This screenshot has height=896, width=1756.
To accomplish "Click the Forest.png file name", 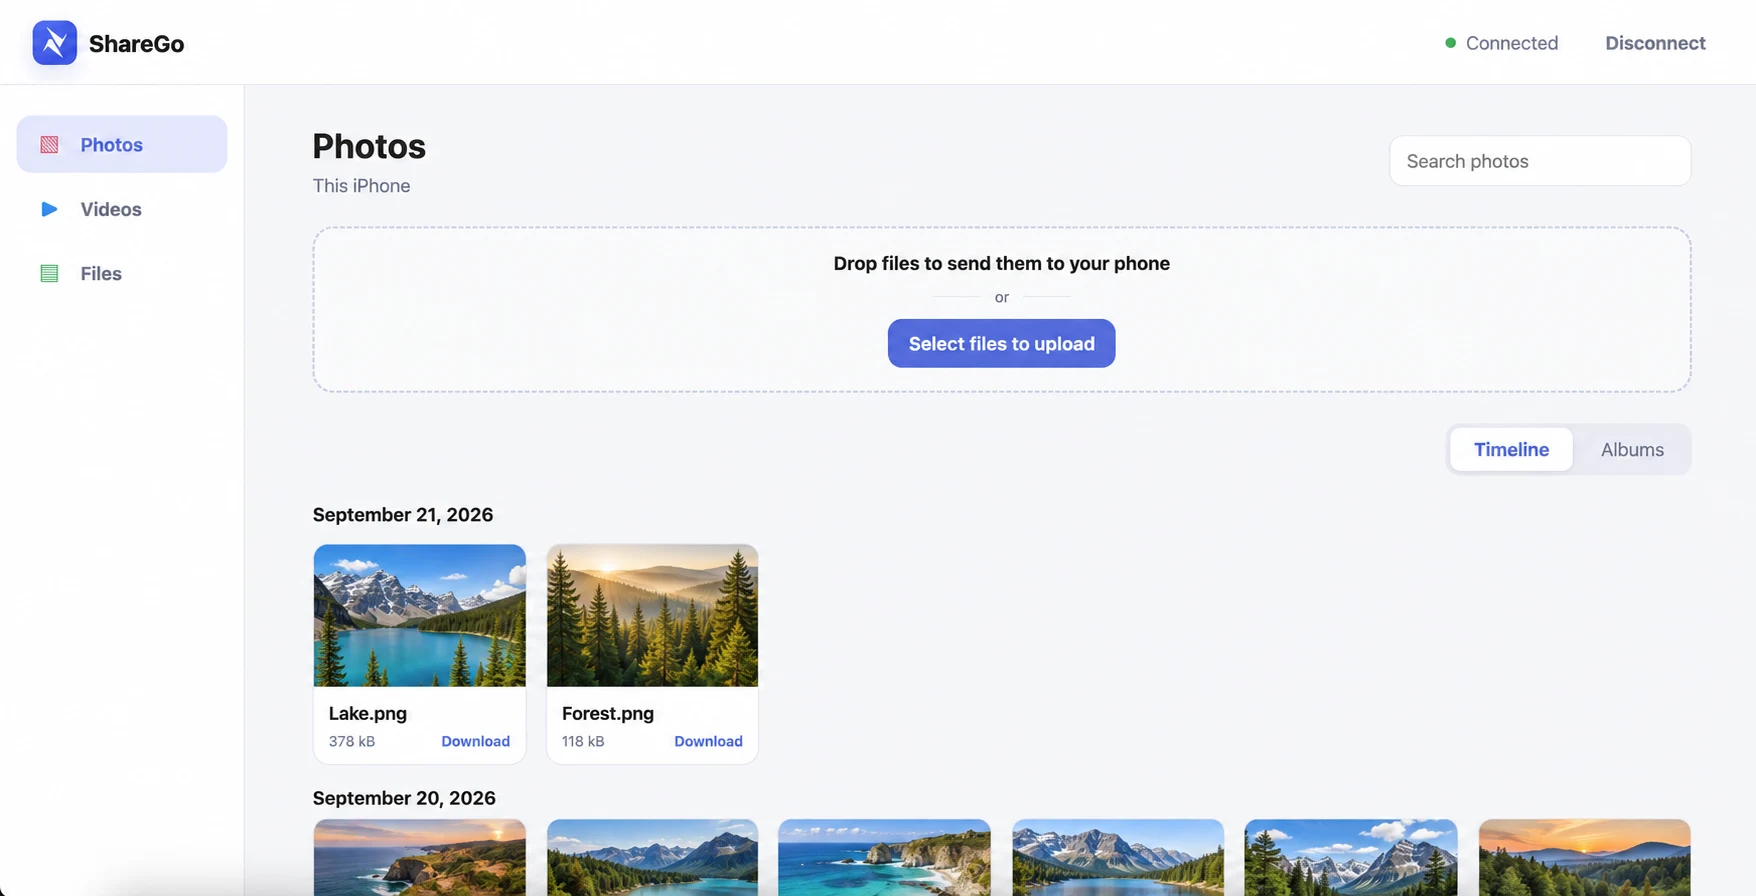I will point(608,713).
